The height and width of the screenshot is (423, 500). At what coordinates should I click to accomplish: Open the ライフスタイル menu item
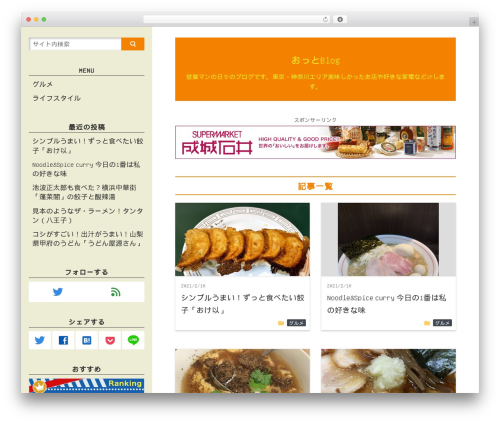point(57,98)
